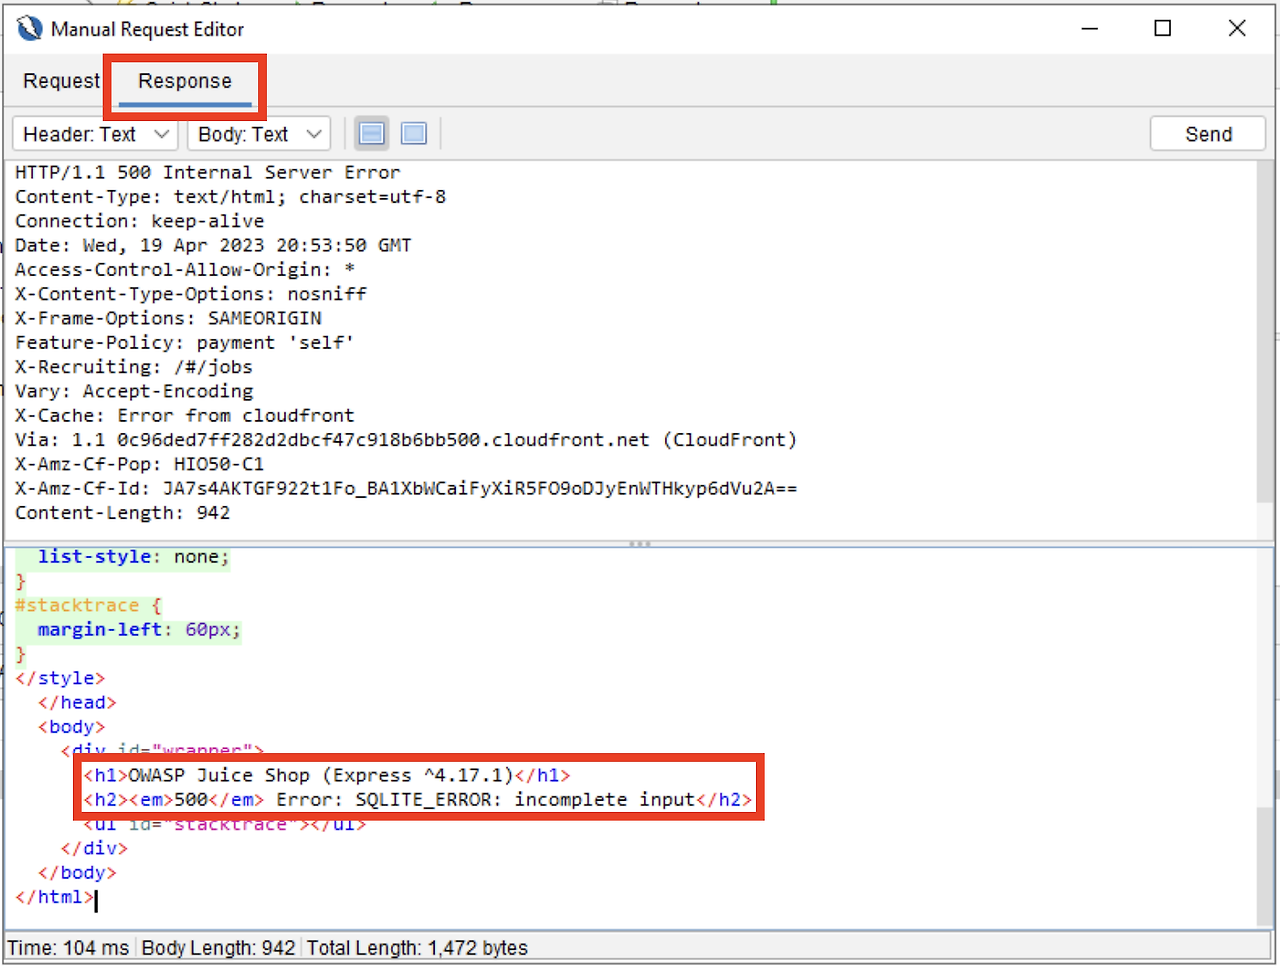Minimize the Manual Request Editor window
Screen dimensions: 1280x969
(1090, 29)
